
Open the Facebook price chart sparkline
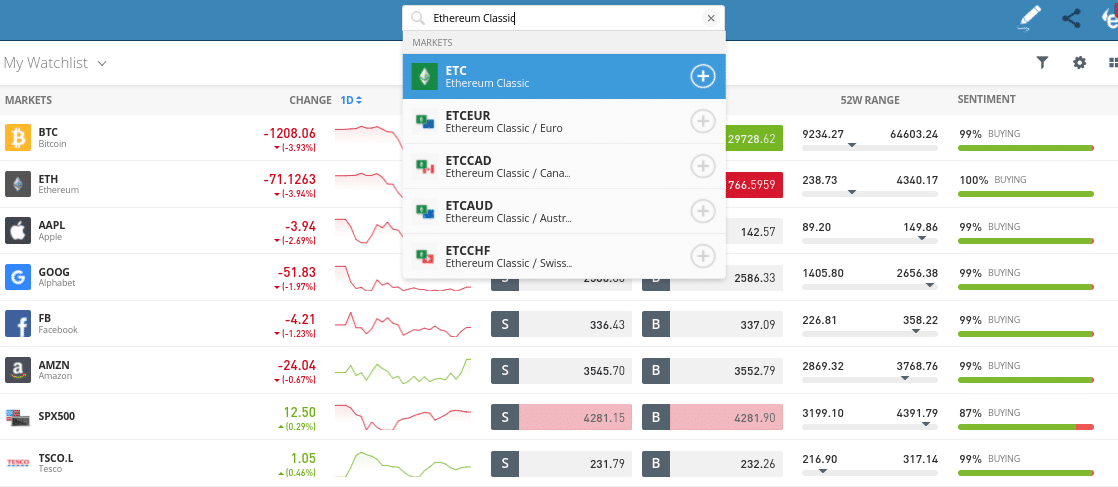point(403,323)
